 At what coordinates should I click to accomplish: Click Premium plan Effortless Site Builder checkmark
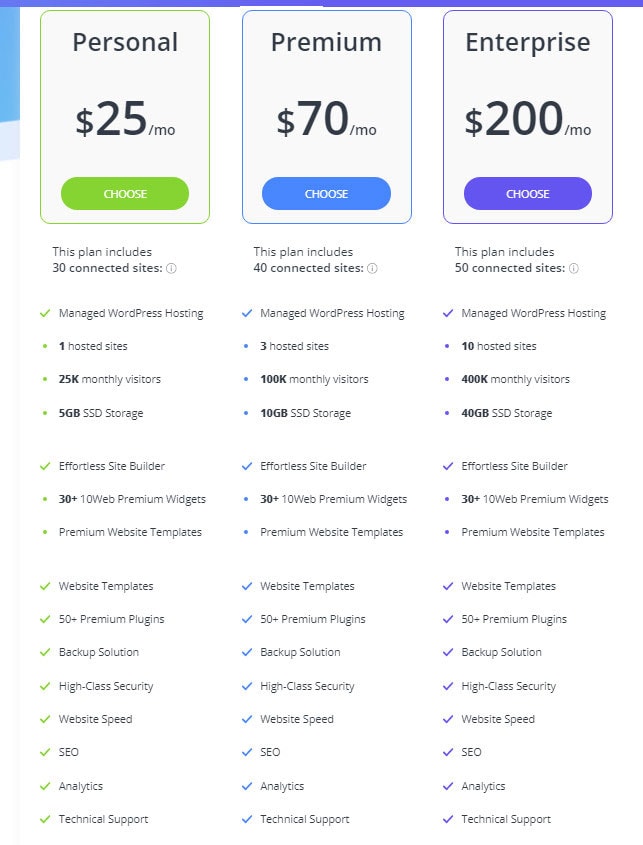(x=247, y=466)
